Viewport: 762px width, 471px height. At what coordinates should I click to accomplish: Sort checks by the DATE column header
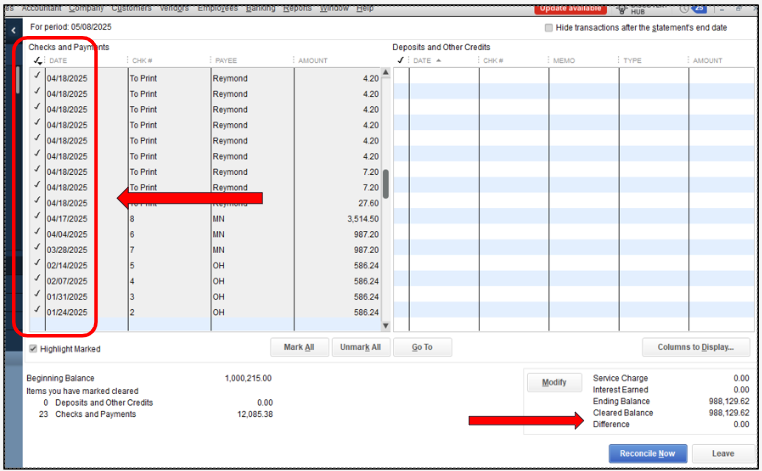tap(58, 60)
